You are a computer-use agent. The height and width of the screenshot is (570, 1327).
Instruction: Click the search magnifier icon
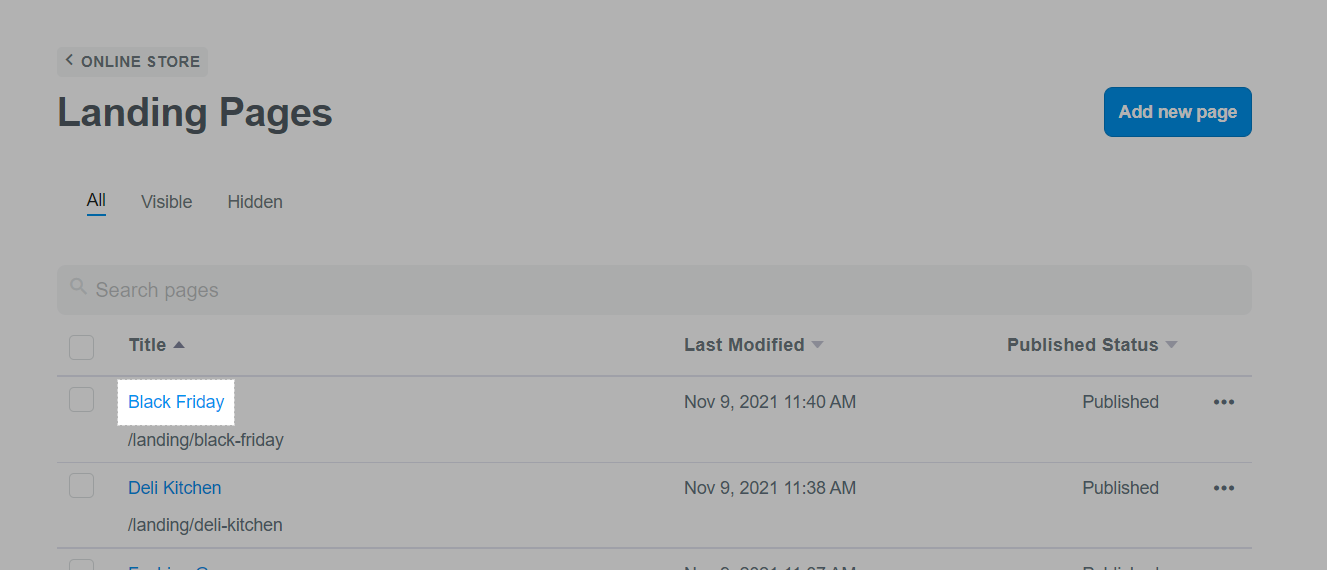pos(78,288)
